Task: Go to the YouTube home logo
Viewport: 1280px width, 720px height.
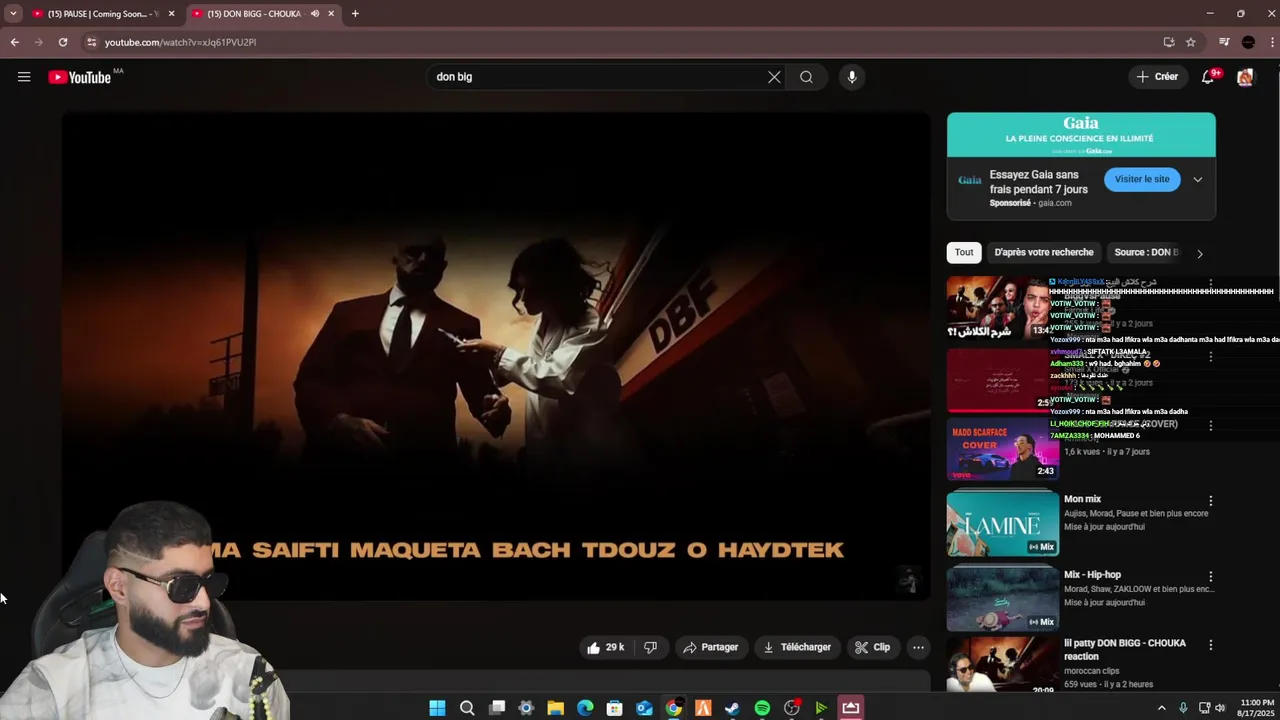Action: click(80, 77)
